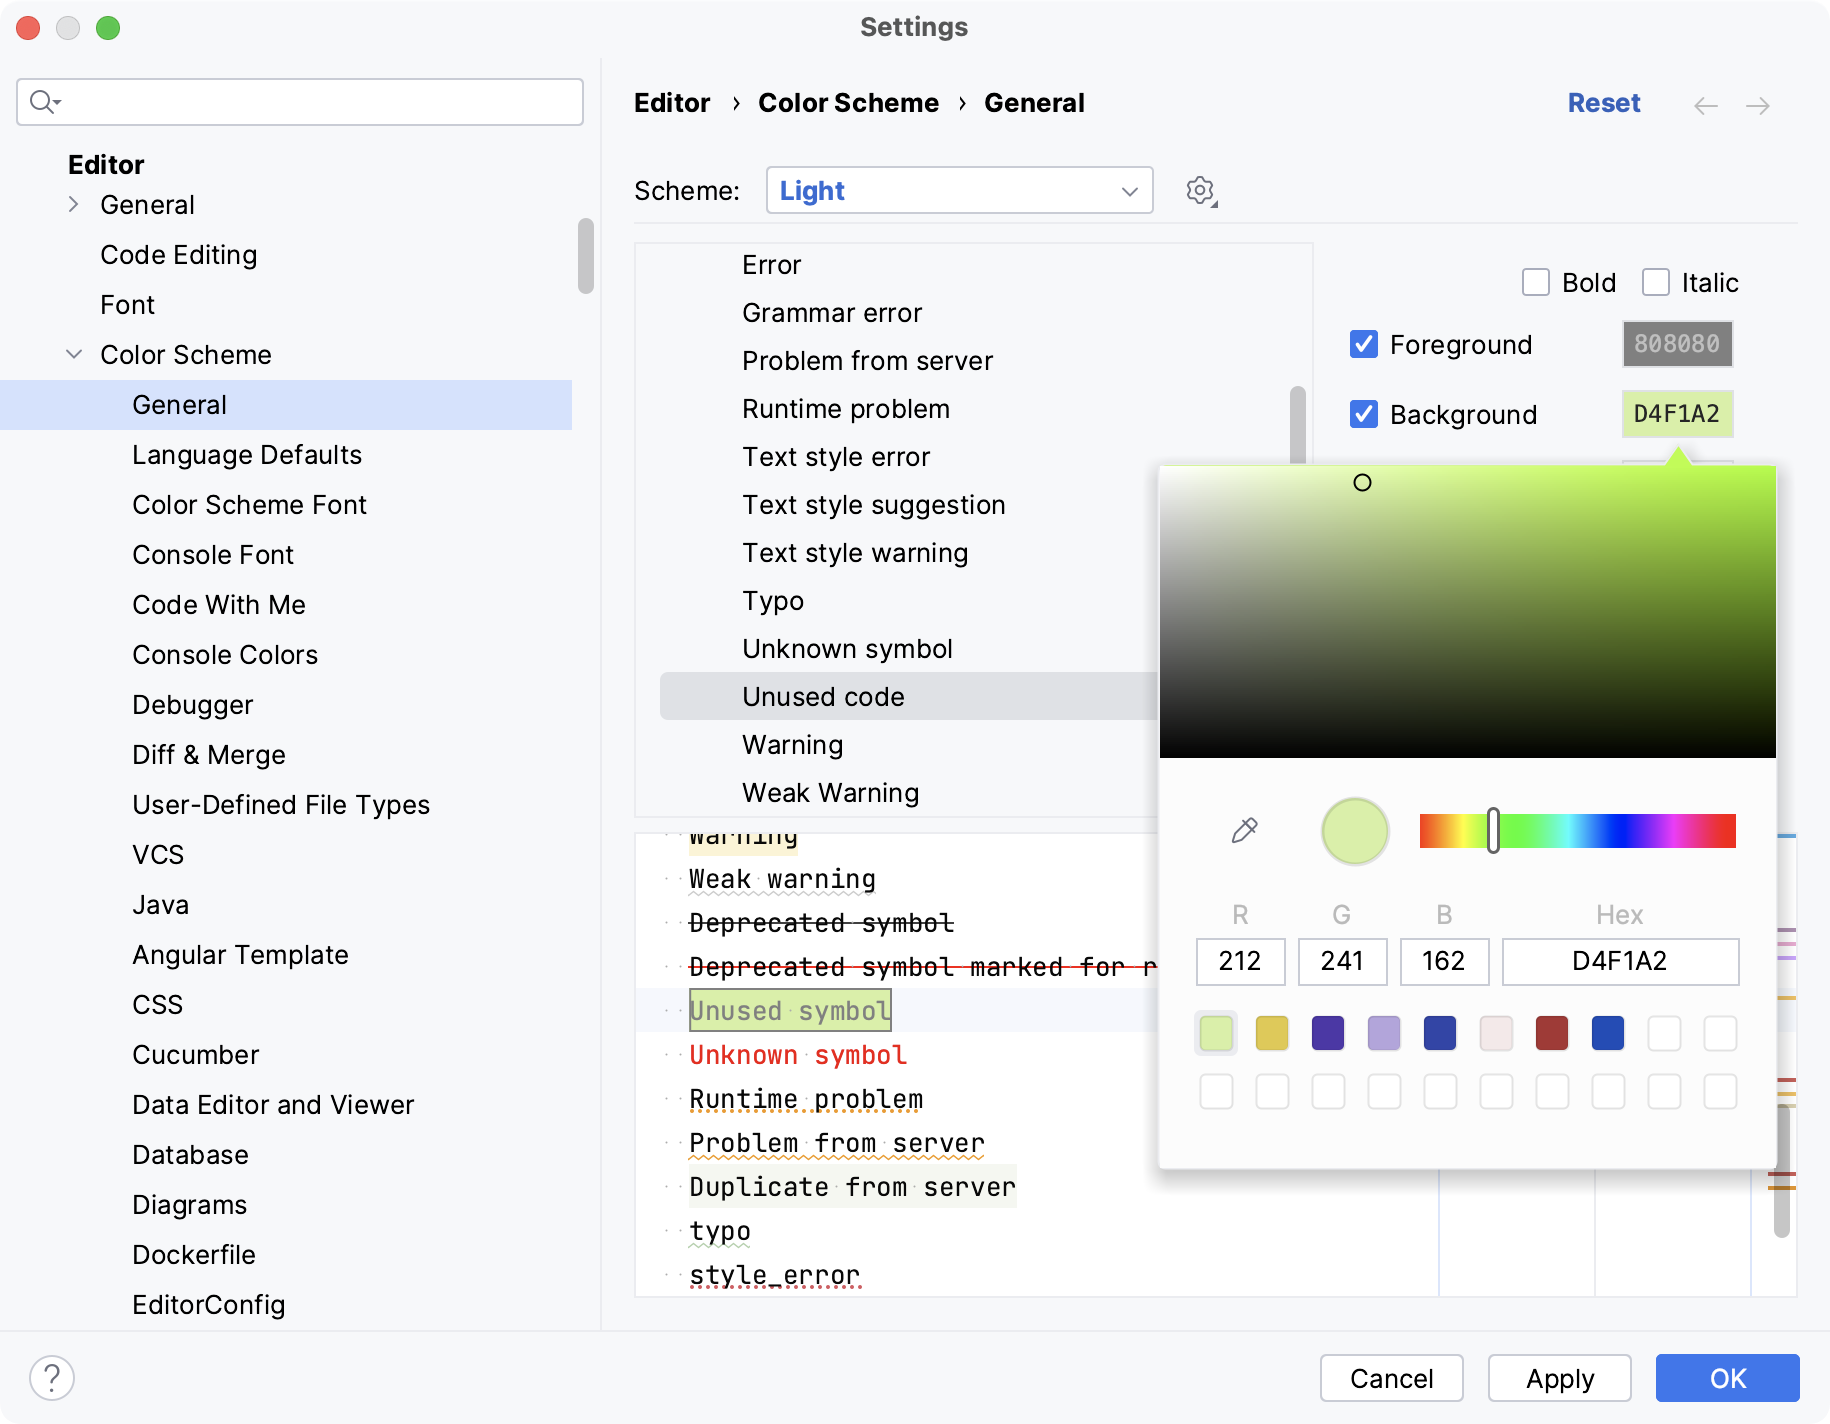Open Debugger color settings page
This screenshot has width=1830, height=1424.
pos(192,705)
